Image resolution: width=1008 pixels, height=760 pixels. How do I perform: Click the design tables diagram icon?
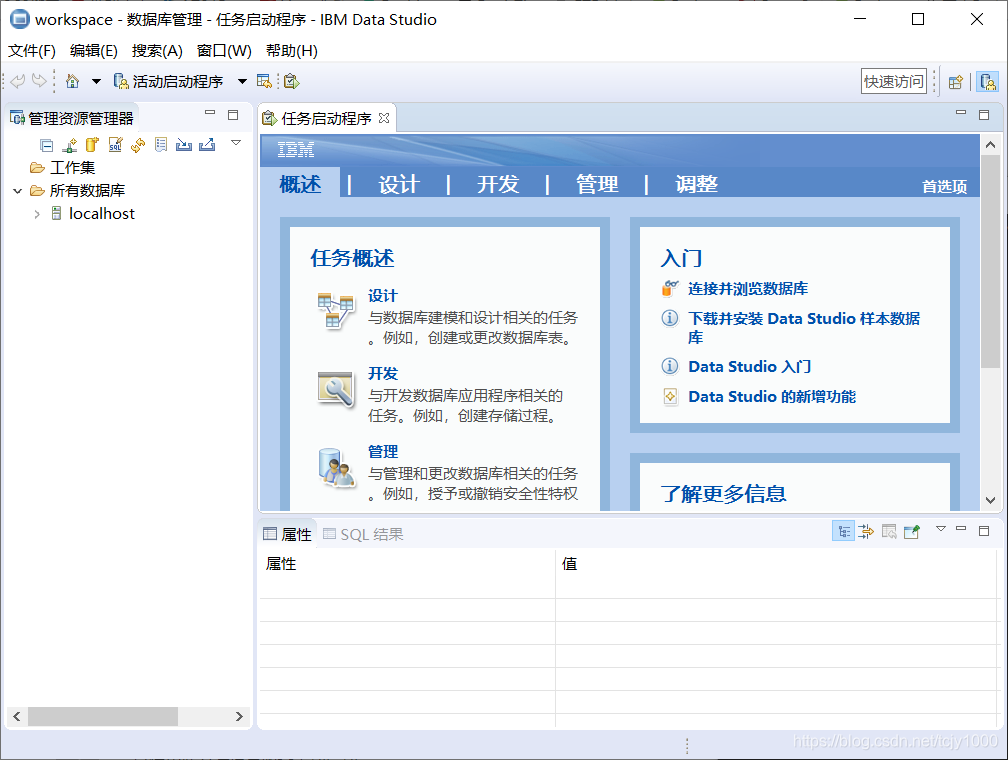coord(336,310)
